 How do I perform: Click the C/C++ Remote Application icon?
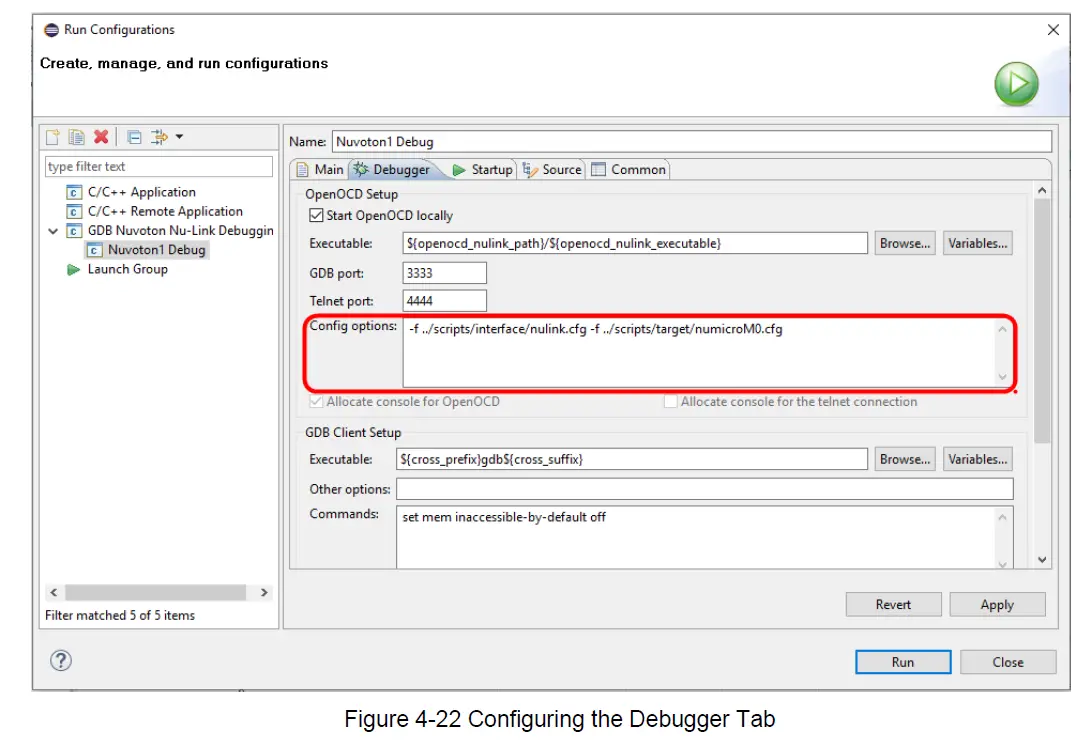pos(74,211)
